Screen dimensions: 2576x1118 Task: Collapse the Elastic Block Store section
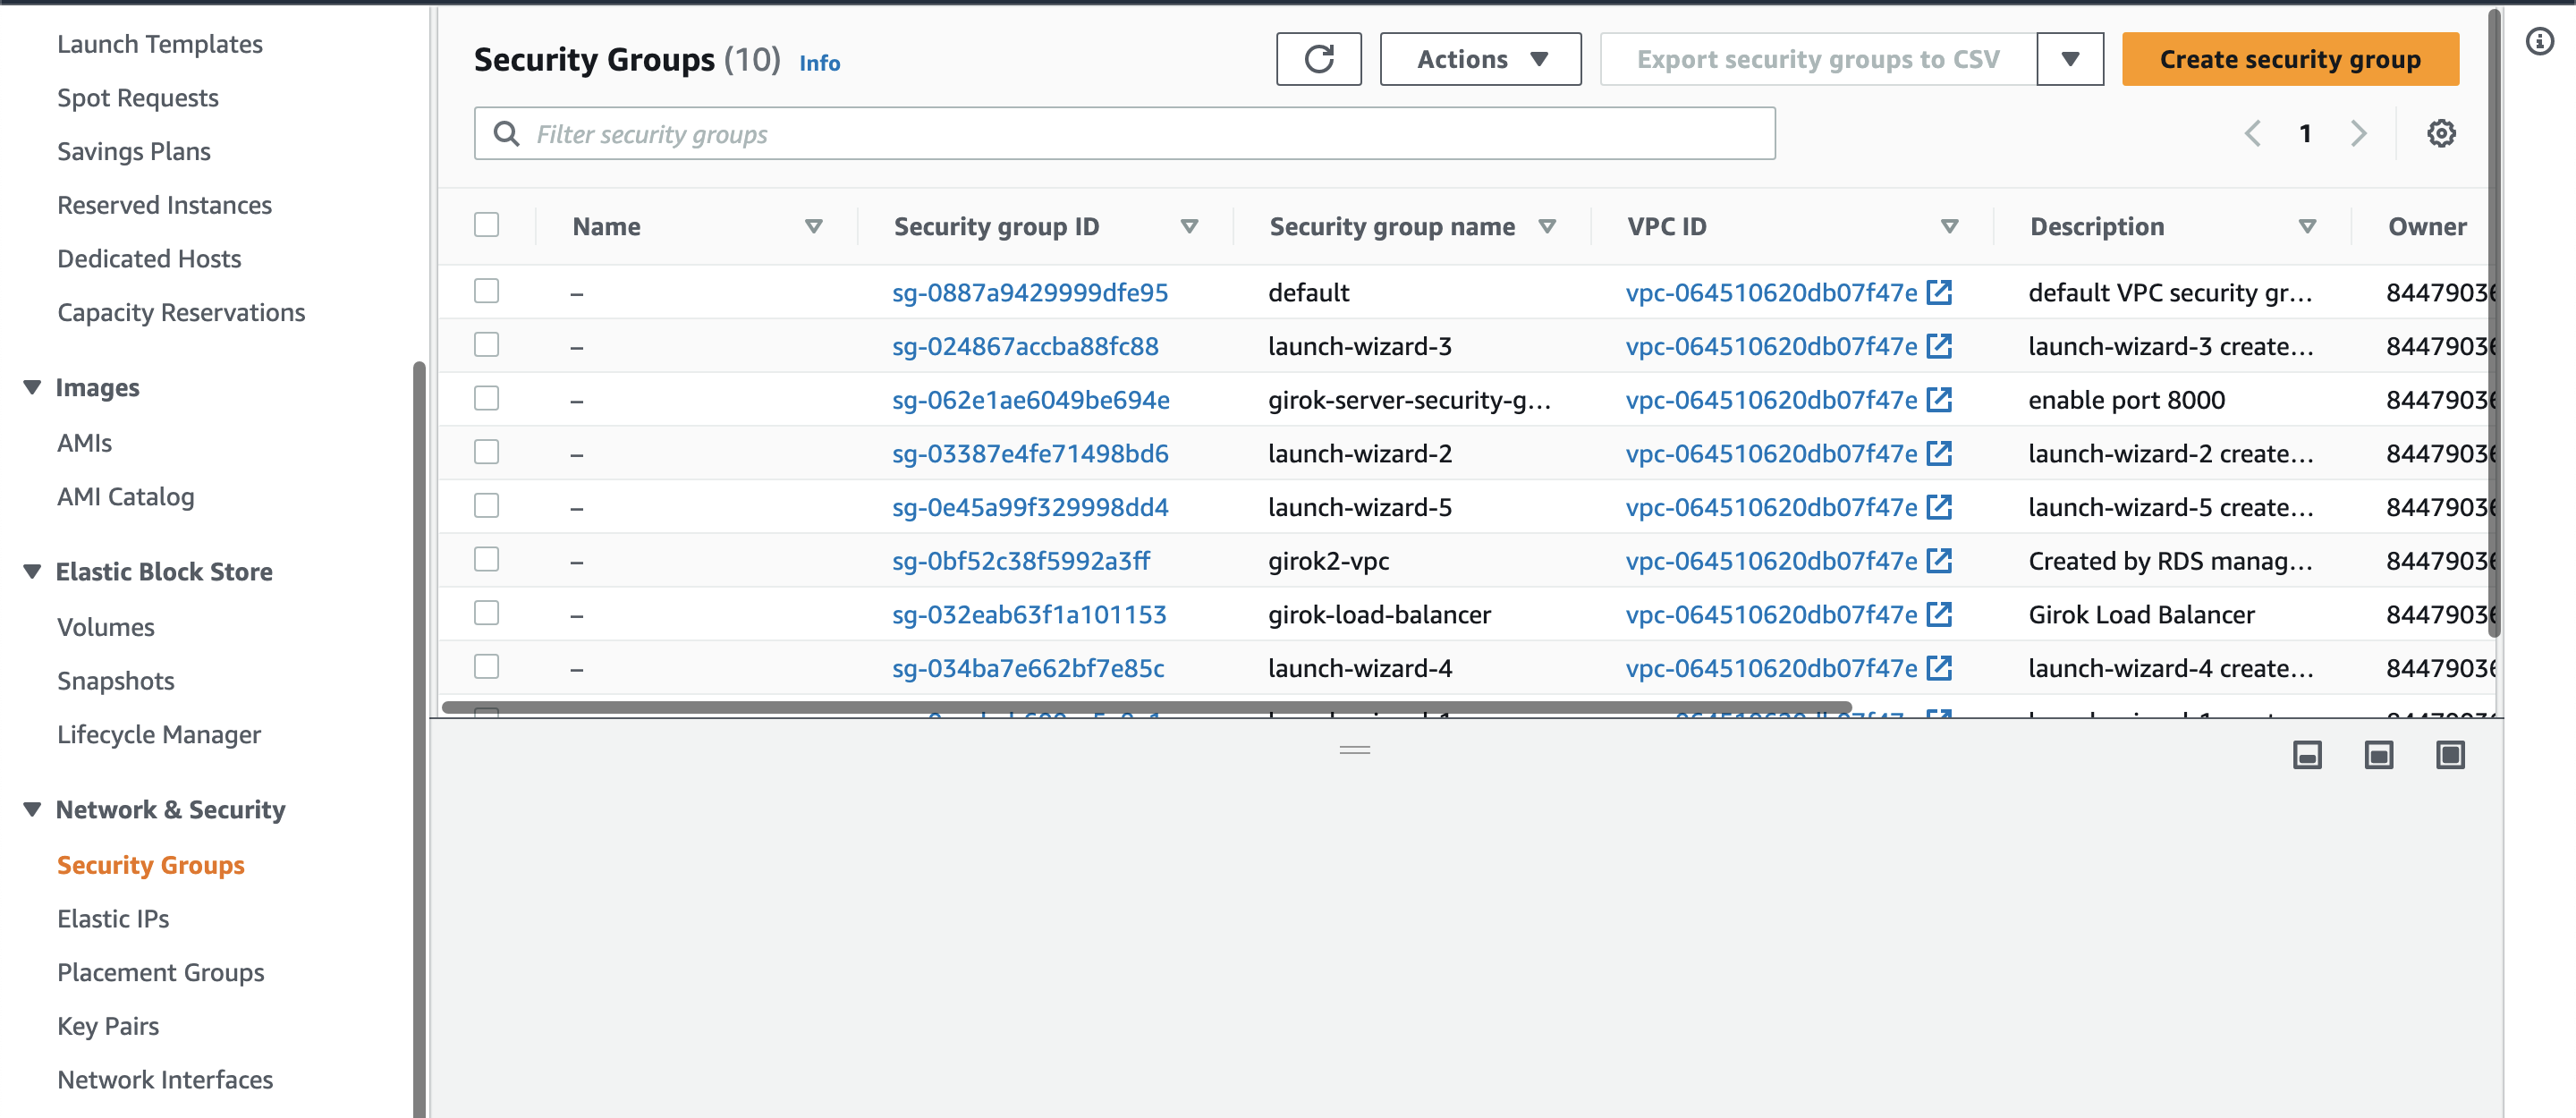tap(31, 570)
